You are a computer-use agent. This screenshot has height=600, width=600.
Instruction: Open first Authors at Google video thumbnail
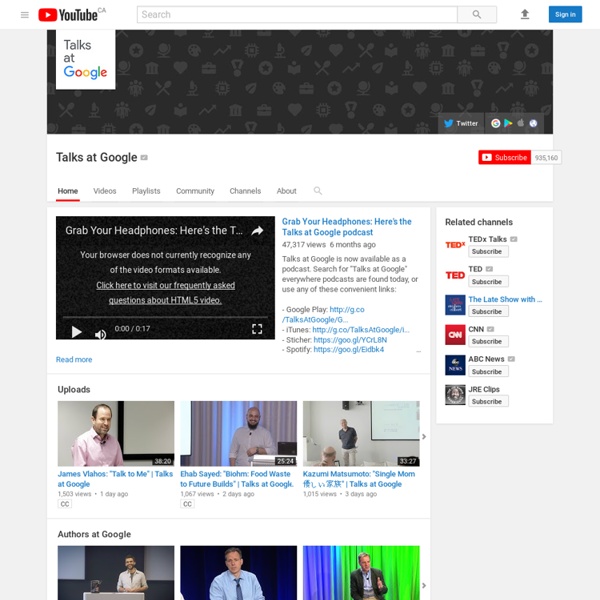click(x=116, y=573)
